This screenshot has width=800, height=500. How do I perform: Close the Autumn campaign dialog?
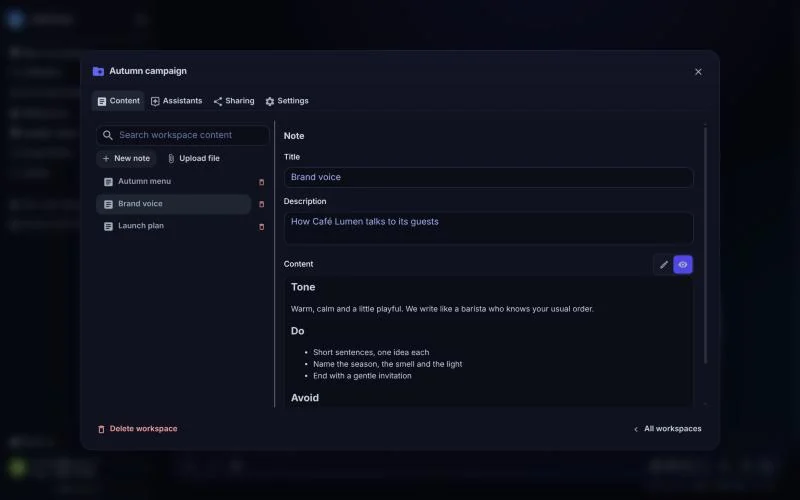click(698, 72)
